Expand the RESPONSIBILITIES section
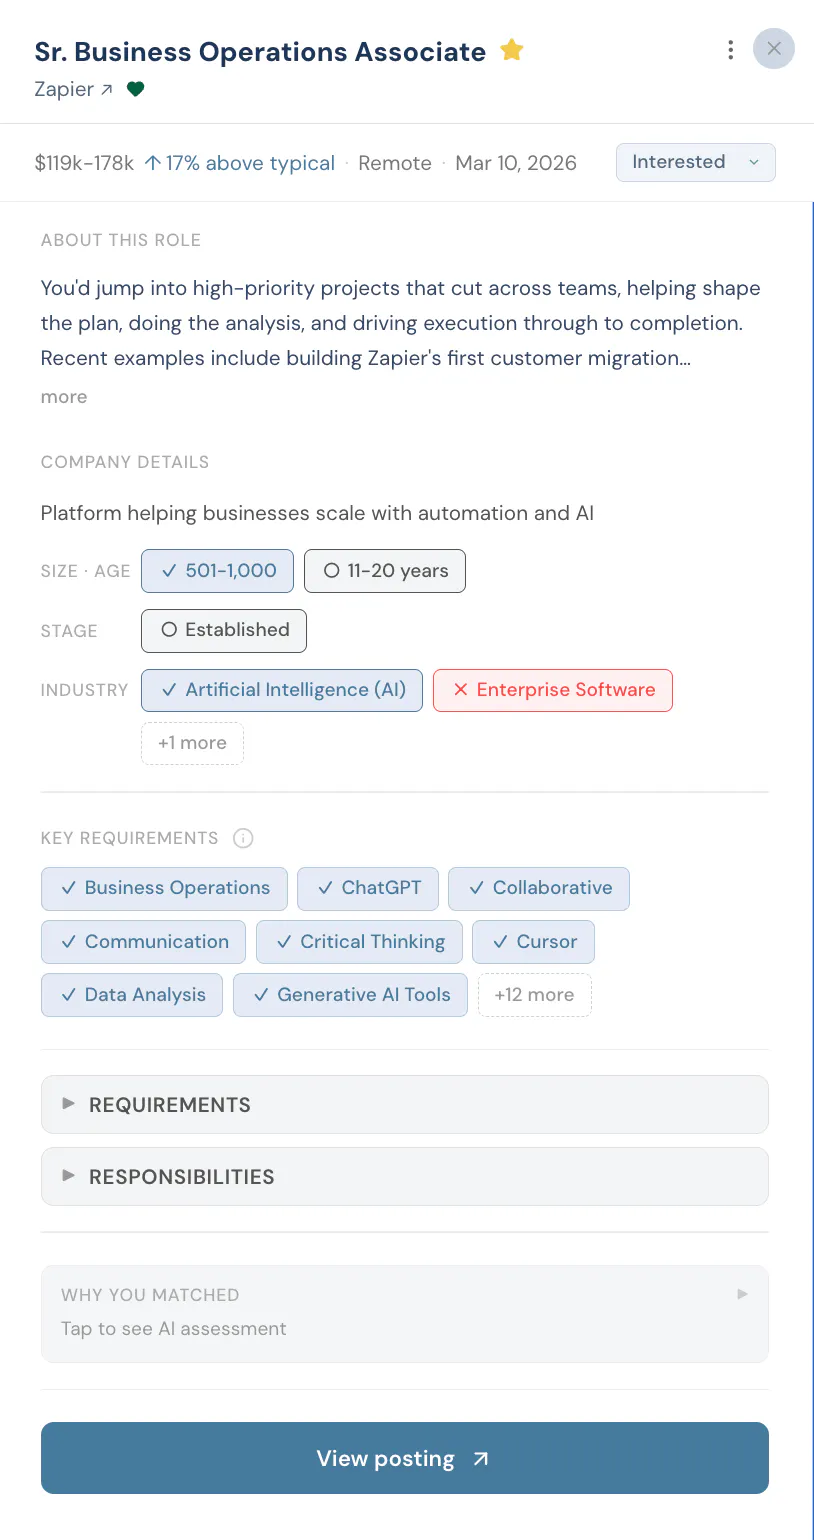 click(x=405, y=1176)
